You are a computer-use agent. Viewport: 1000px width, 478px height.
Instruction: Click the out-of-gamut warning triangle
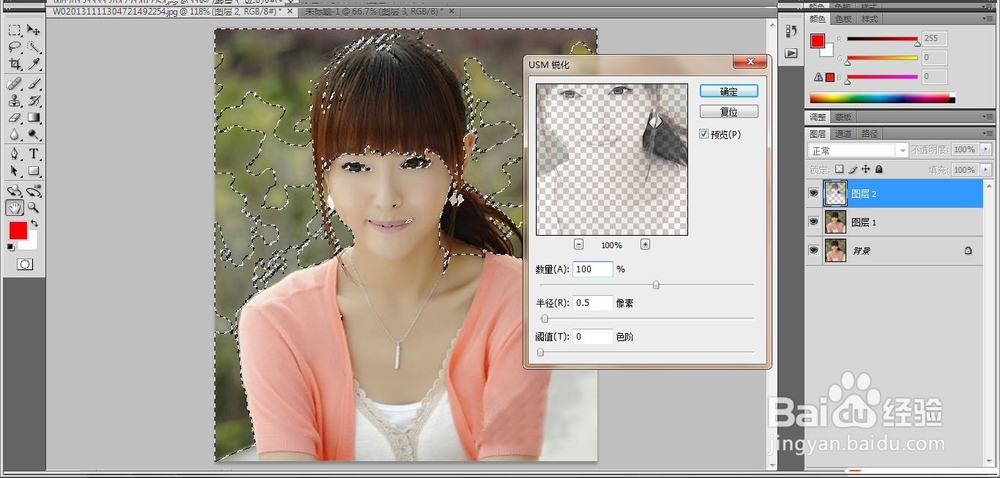[x=818, y=77]
